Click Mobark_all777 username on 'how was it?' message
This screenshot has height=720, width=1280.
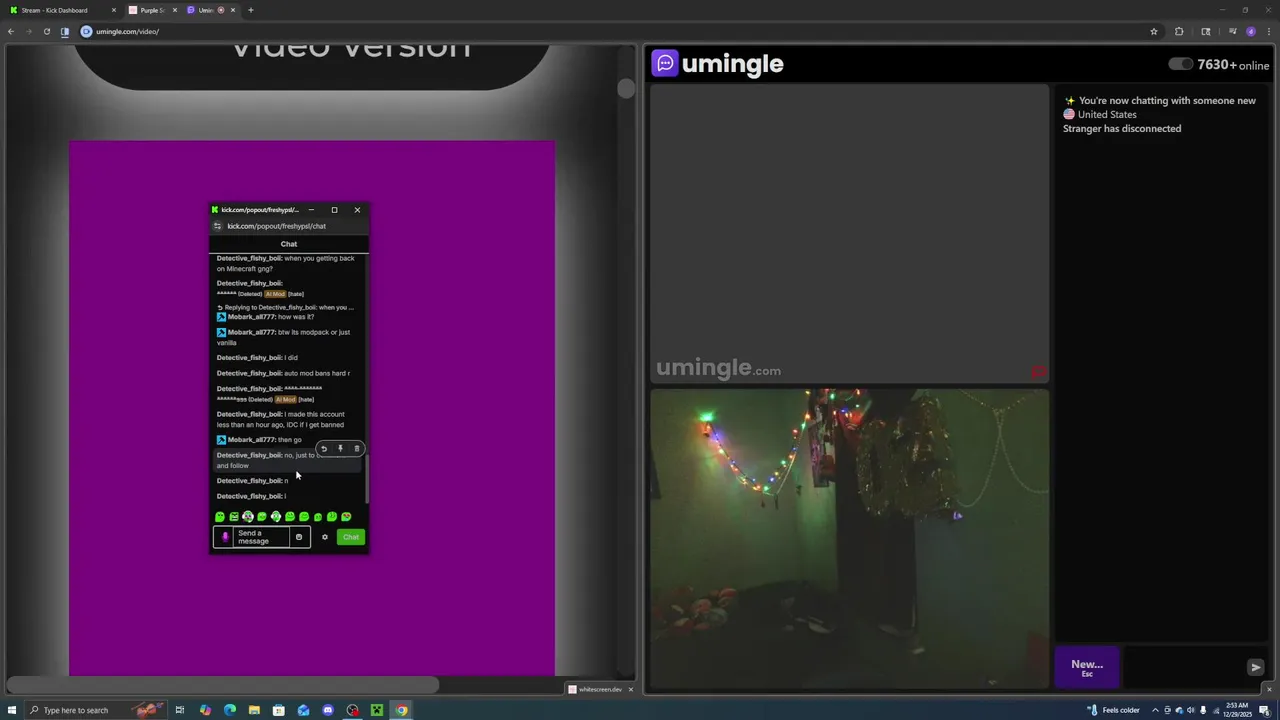[x=251, y=317]
